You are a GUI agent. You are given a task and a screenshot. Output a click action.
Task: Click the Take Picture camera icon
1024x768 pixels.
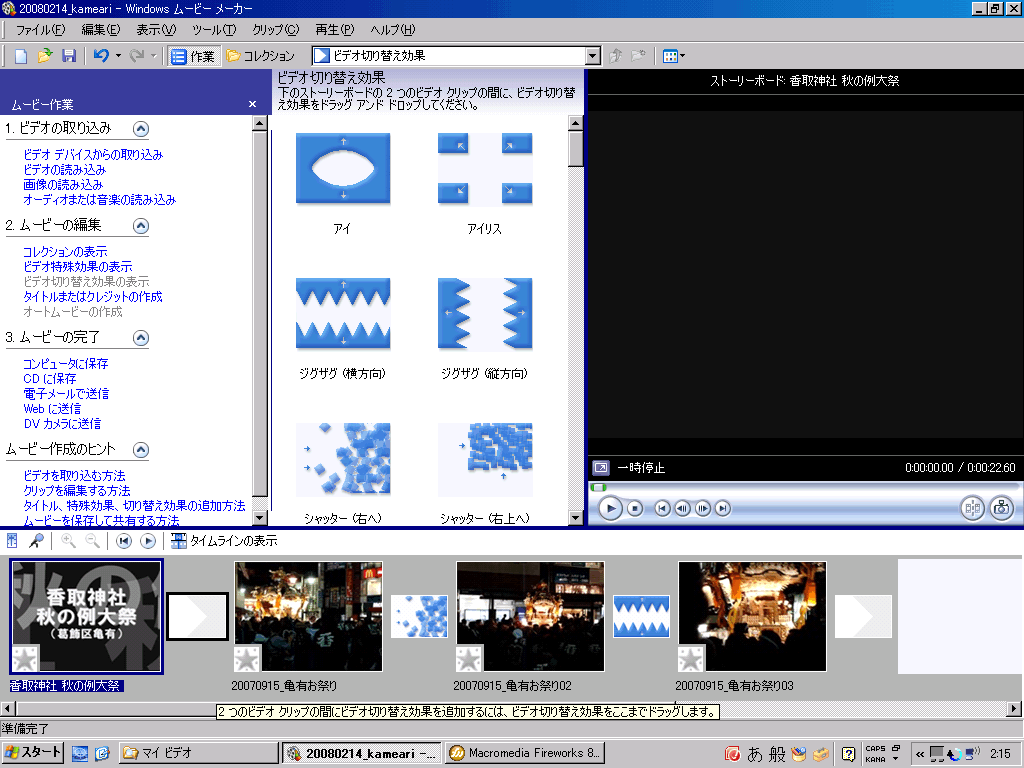pos(1001,509)
